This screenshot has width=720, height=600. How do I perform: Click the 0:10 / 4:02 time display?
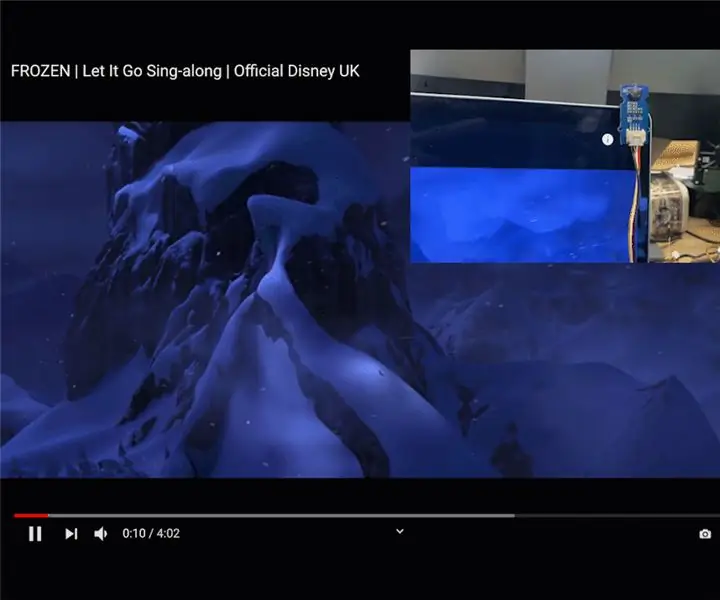(x=151, y=533)
